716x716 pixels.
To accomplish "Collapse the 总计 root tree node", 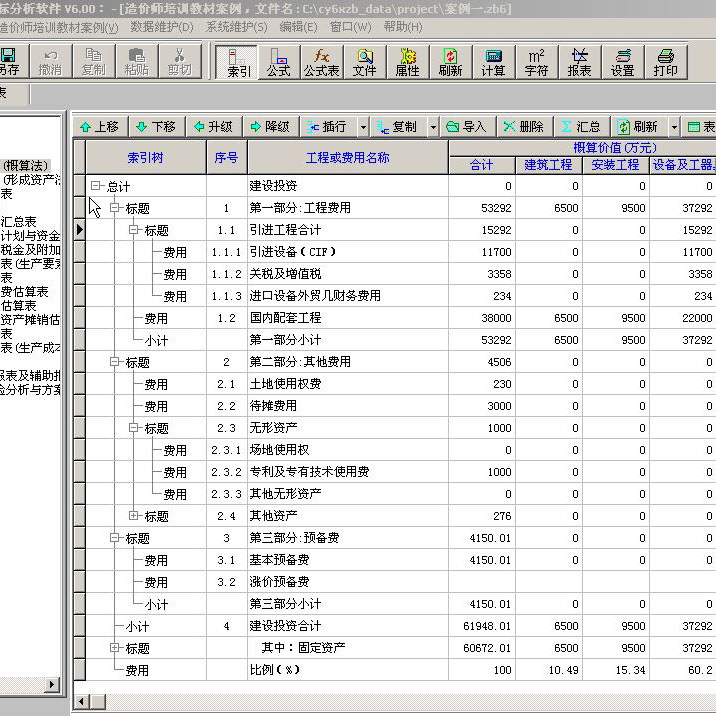I will click(x=96, y=187).
